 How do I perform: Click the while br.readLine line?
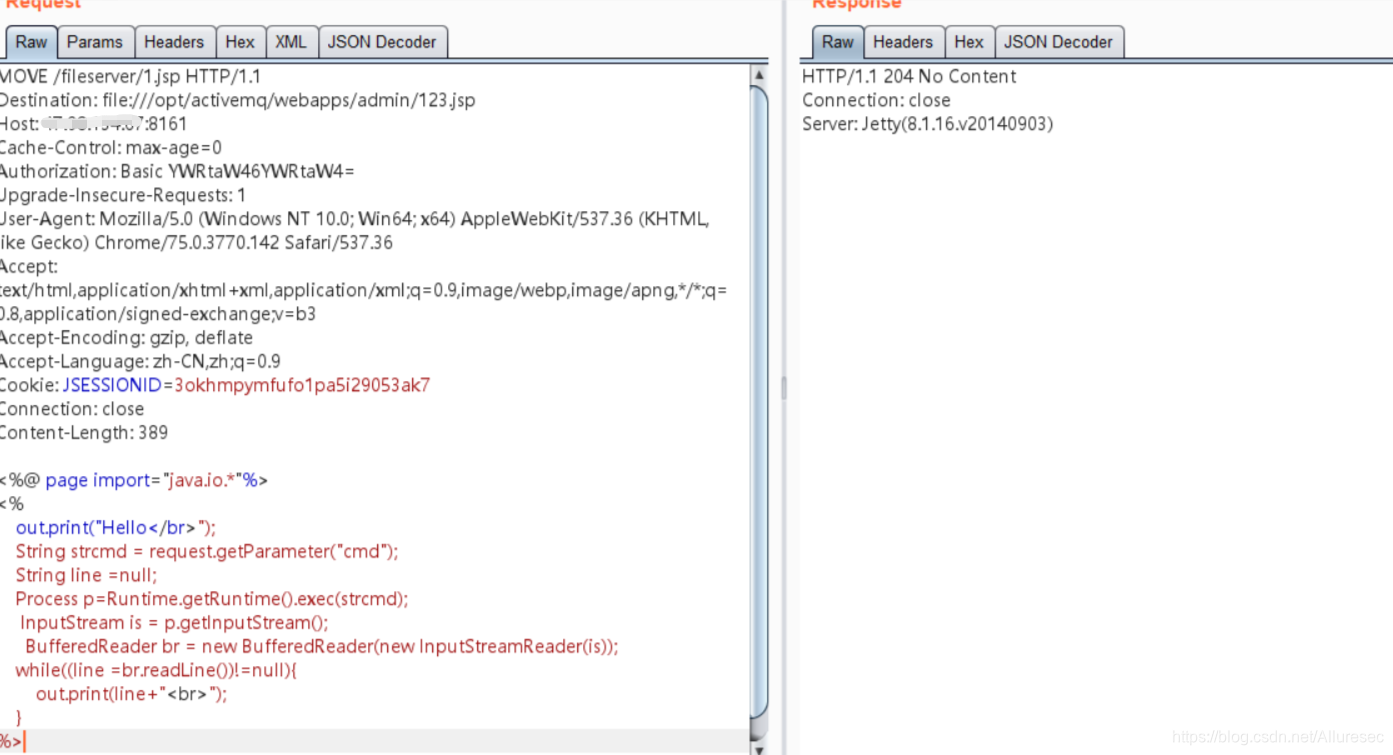click(x=156, y=670)
